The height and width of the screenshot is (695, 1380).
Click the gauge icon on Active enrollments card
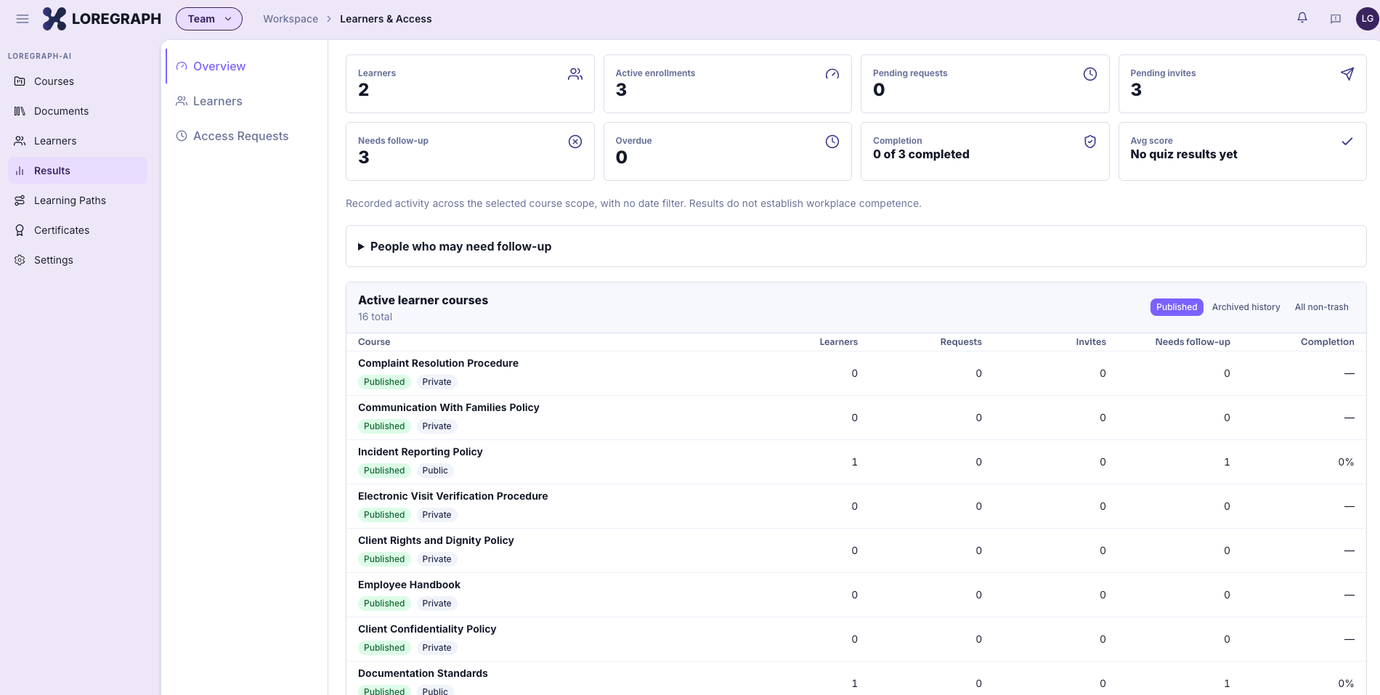point(832,74)
